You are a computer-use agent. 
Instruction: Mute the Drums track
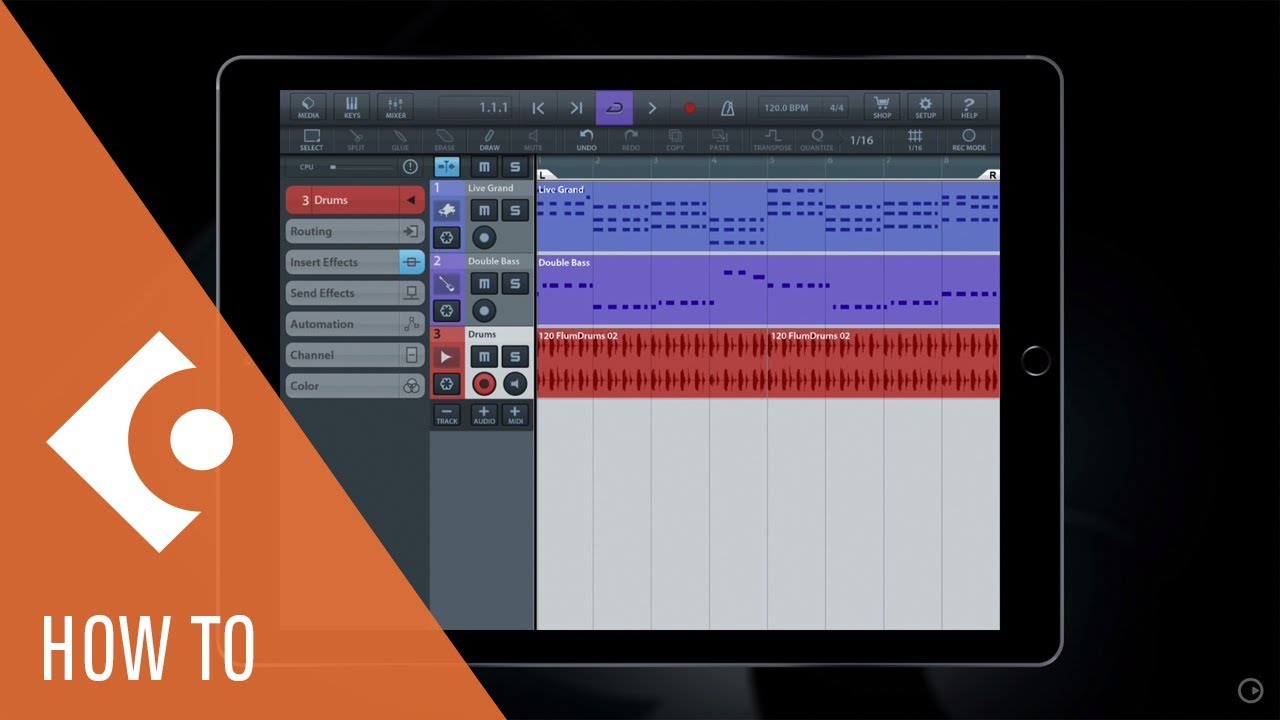tap(484, 357)
